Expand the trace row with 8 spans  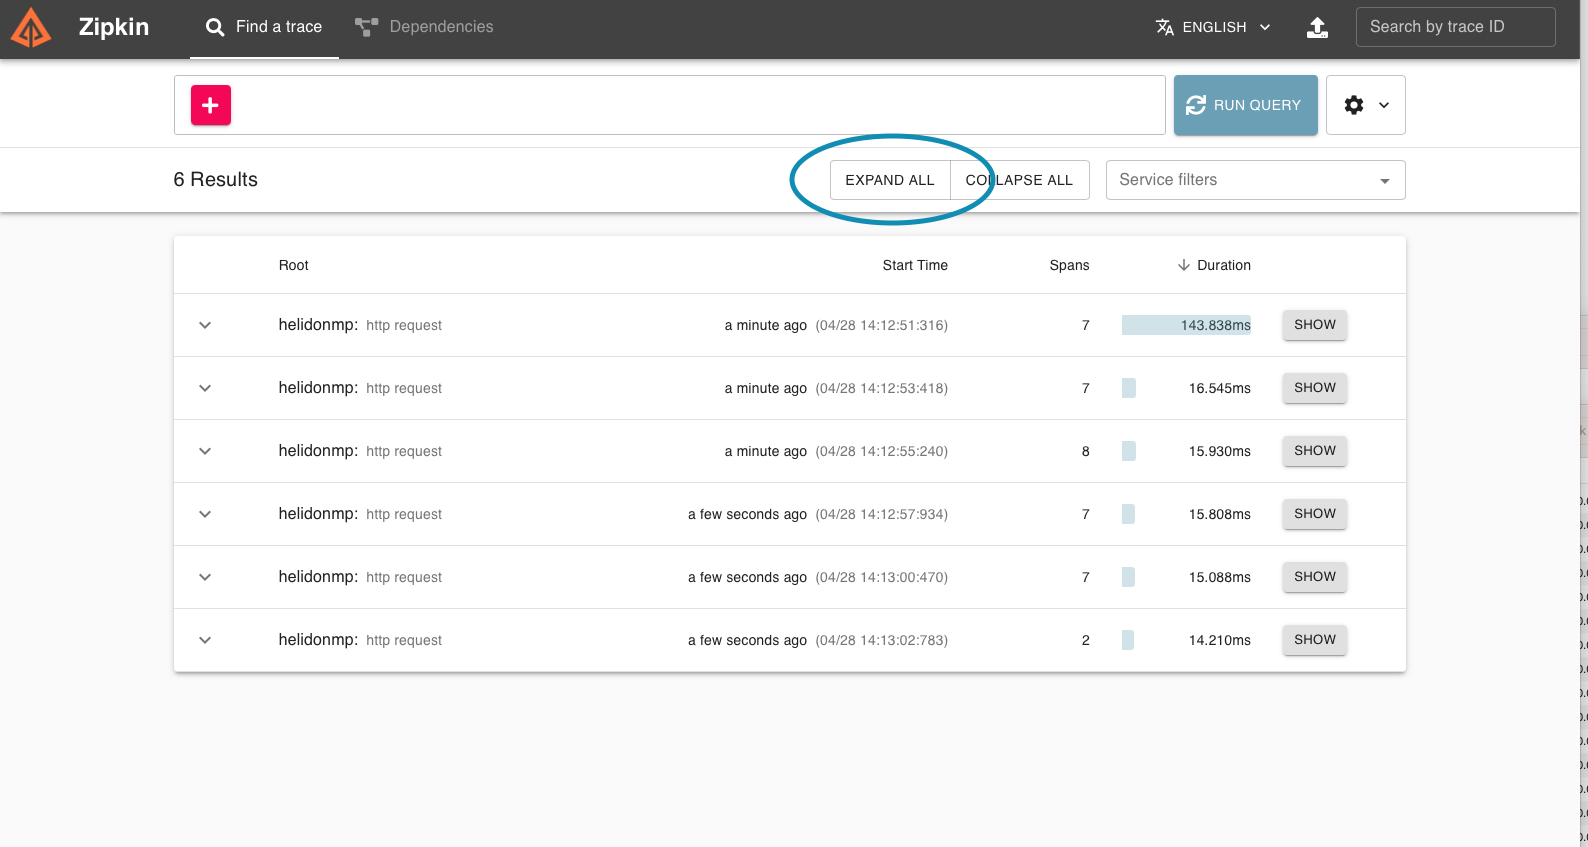205,451
